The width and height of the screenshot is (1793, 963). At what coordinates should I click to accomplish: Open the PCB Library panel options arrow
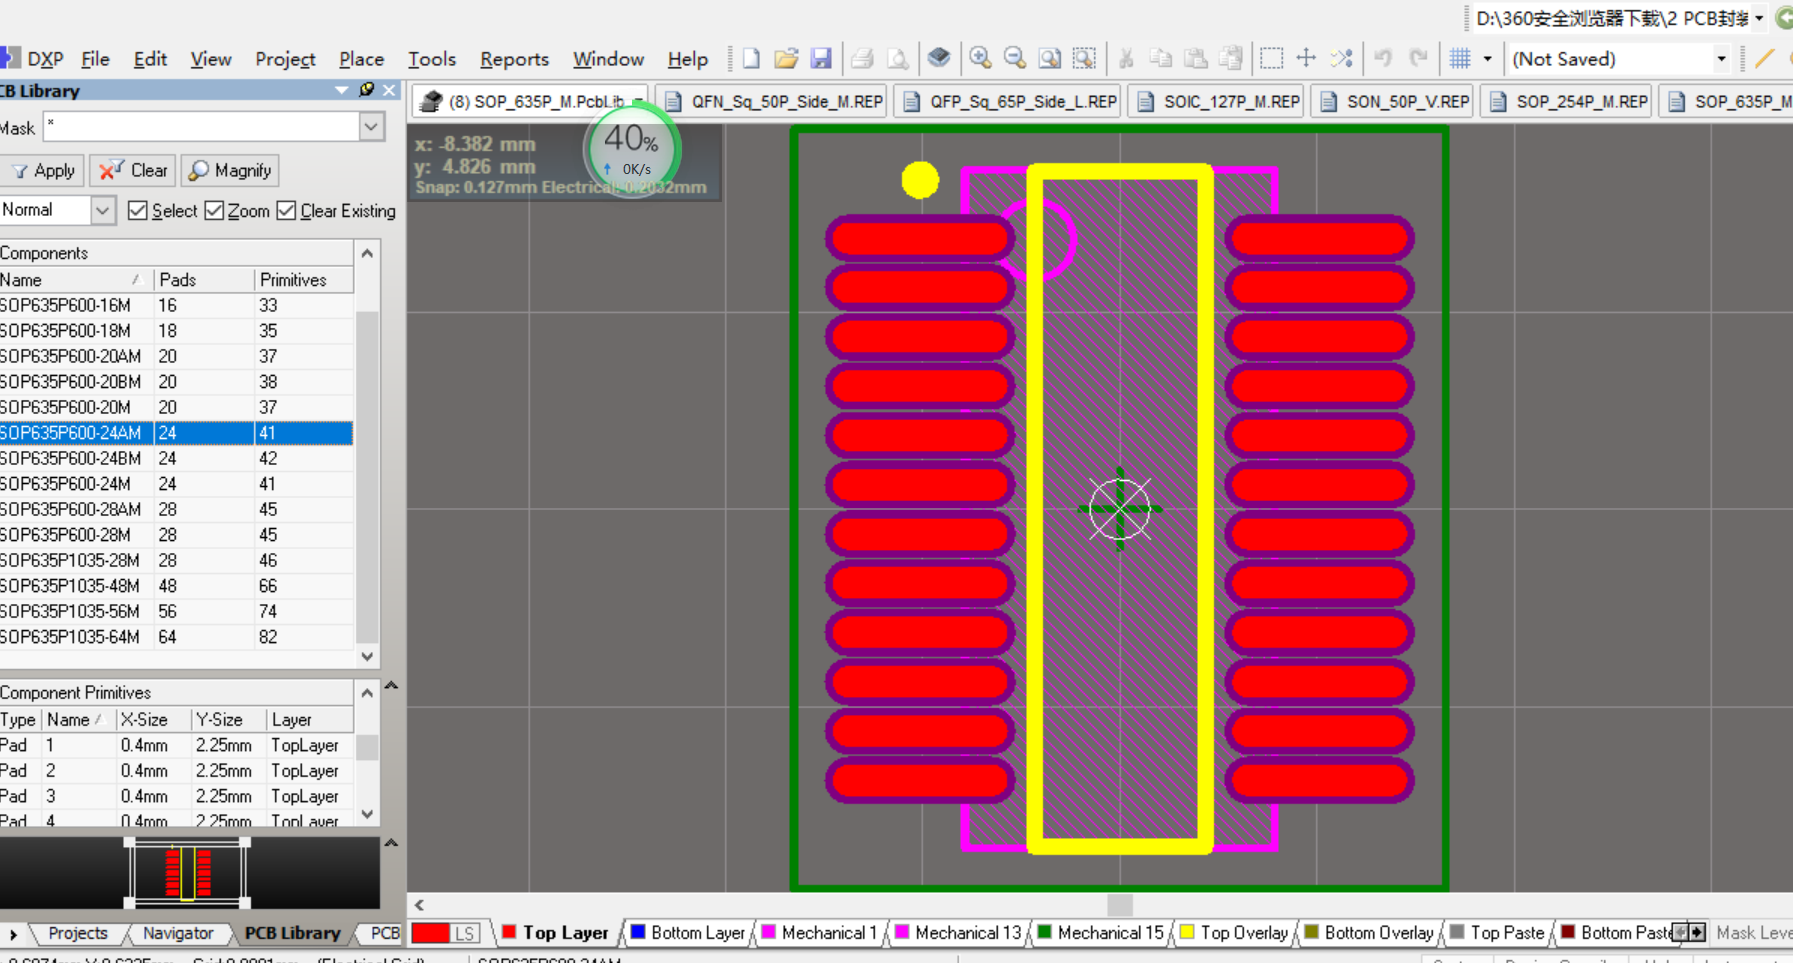pyautogui.click(x=341, y=90)
